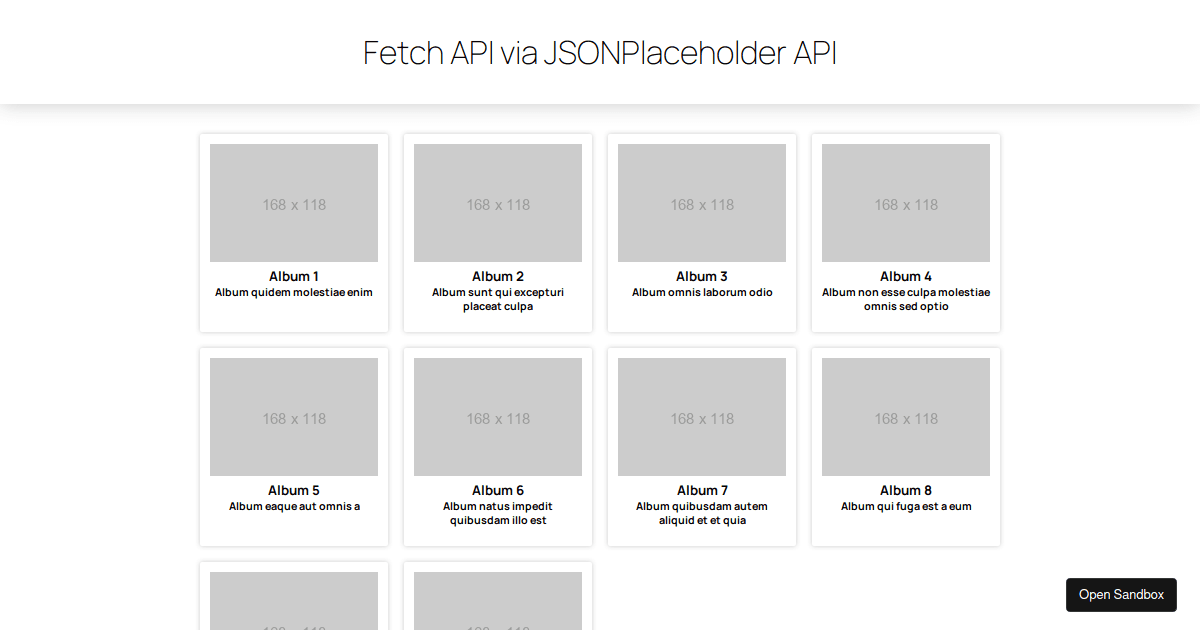
Task: Click the Album 6 heading text
Action: click(x=497, y=490)
